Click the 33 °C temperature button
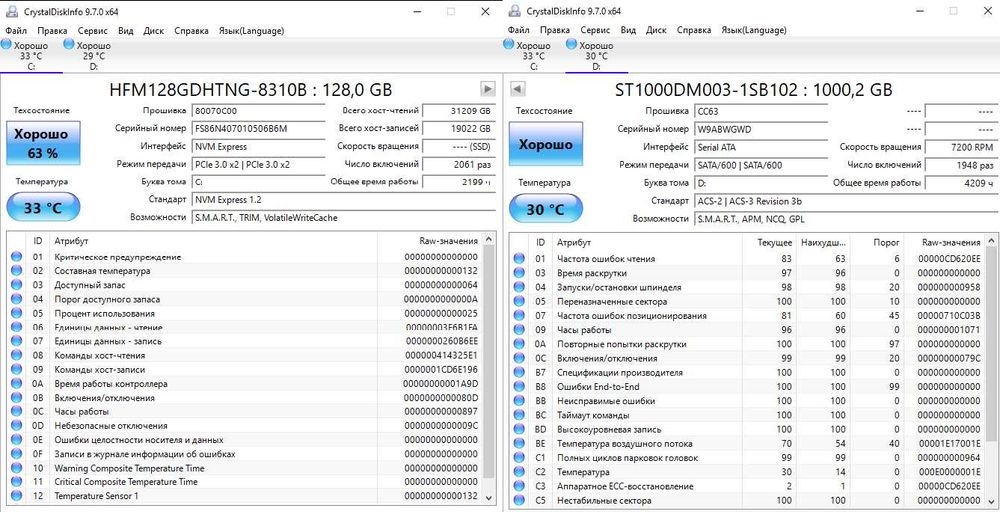The image size is (1000, 512). (x=42, y=208)
